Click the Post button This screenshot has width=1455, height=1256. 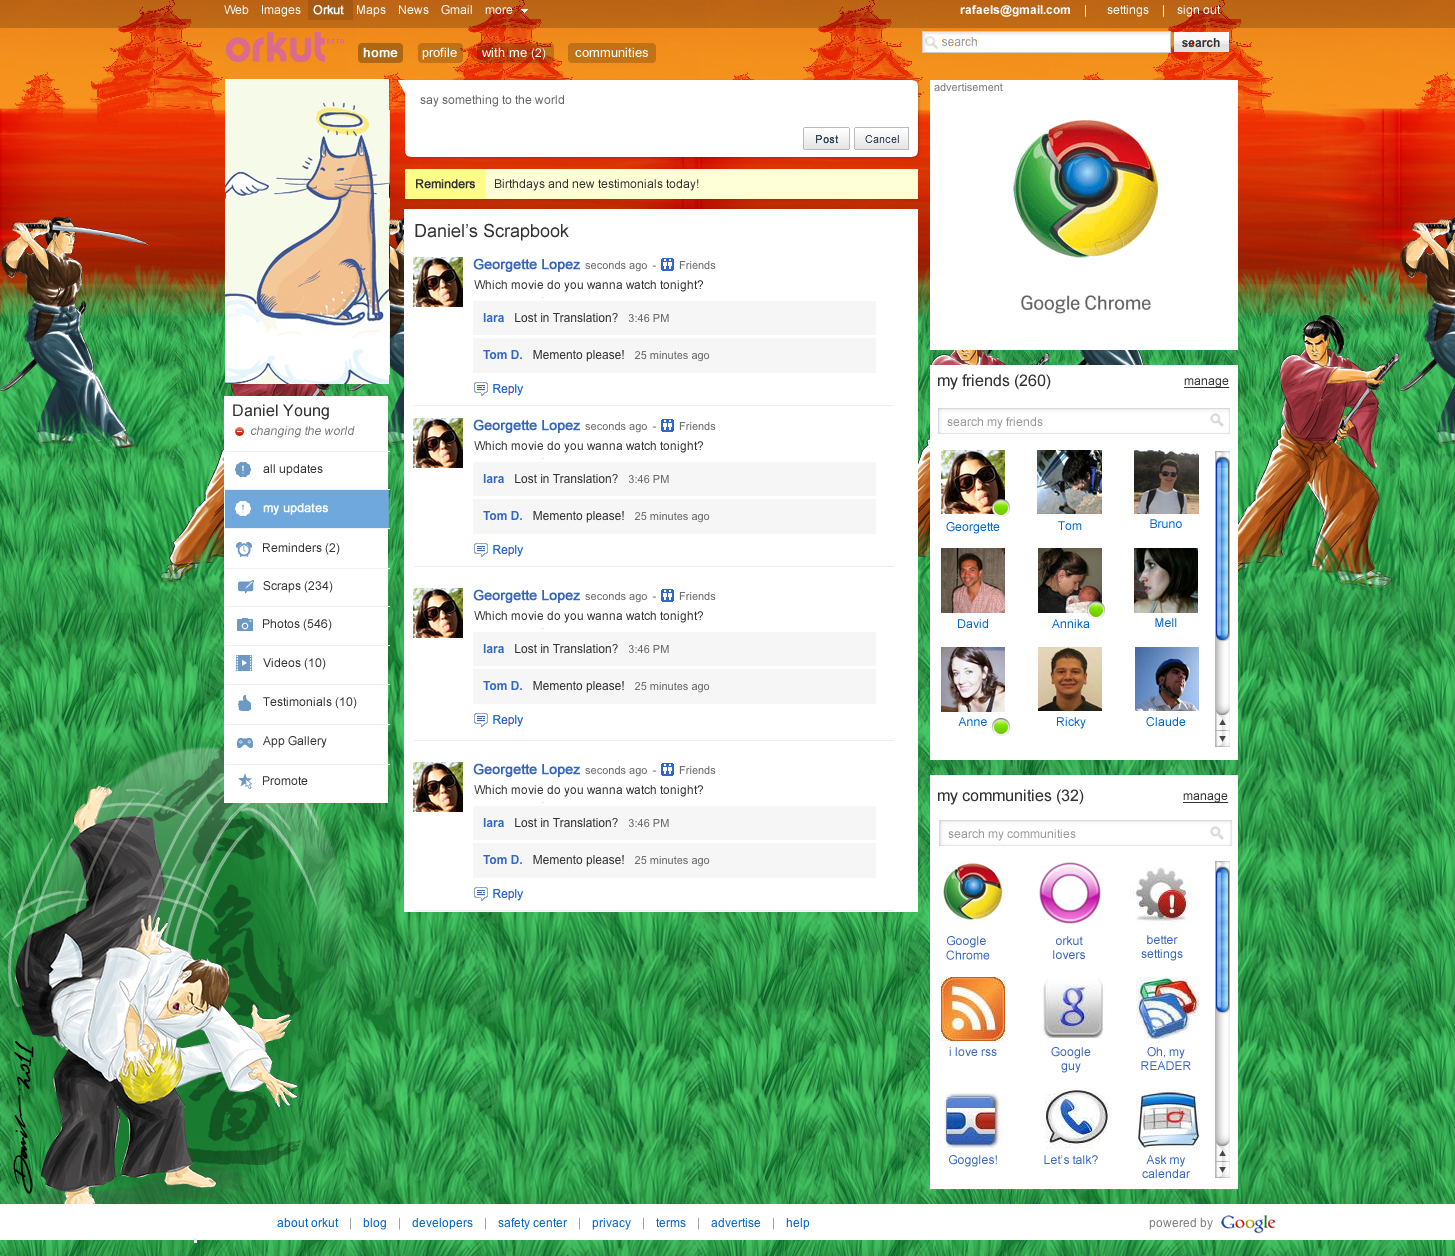(x=826, y=139)
